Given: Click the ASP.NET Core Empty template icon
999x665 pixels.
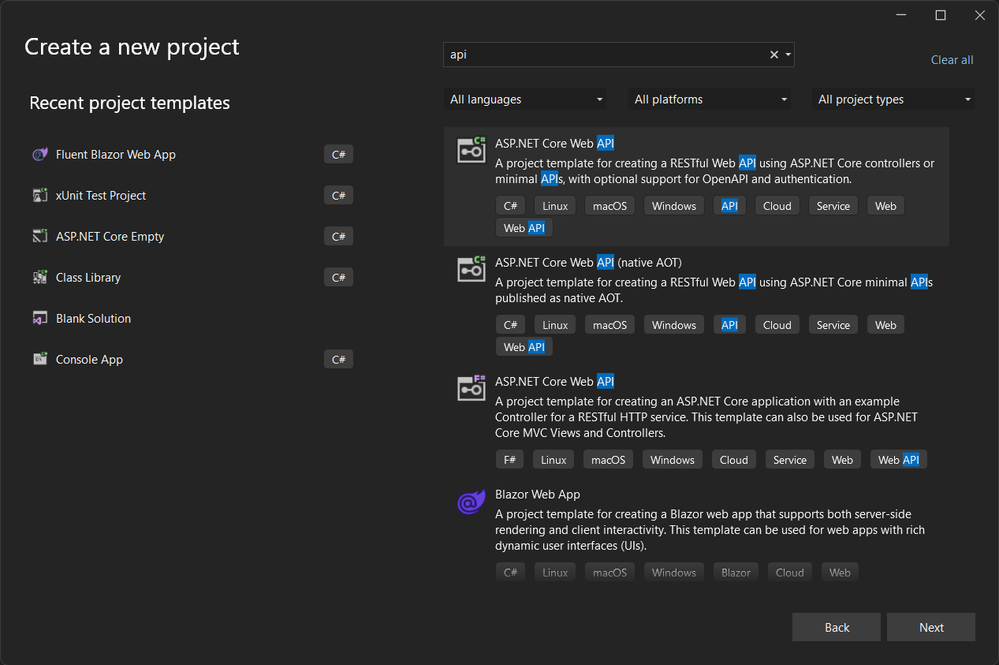Looking at the screenshot, I should tap(40, 236).
